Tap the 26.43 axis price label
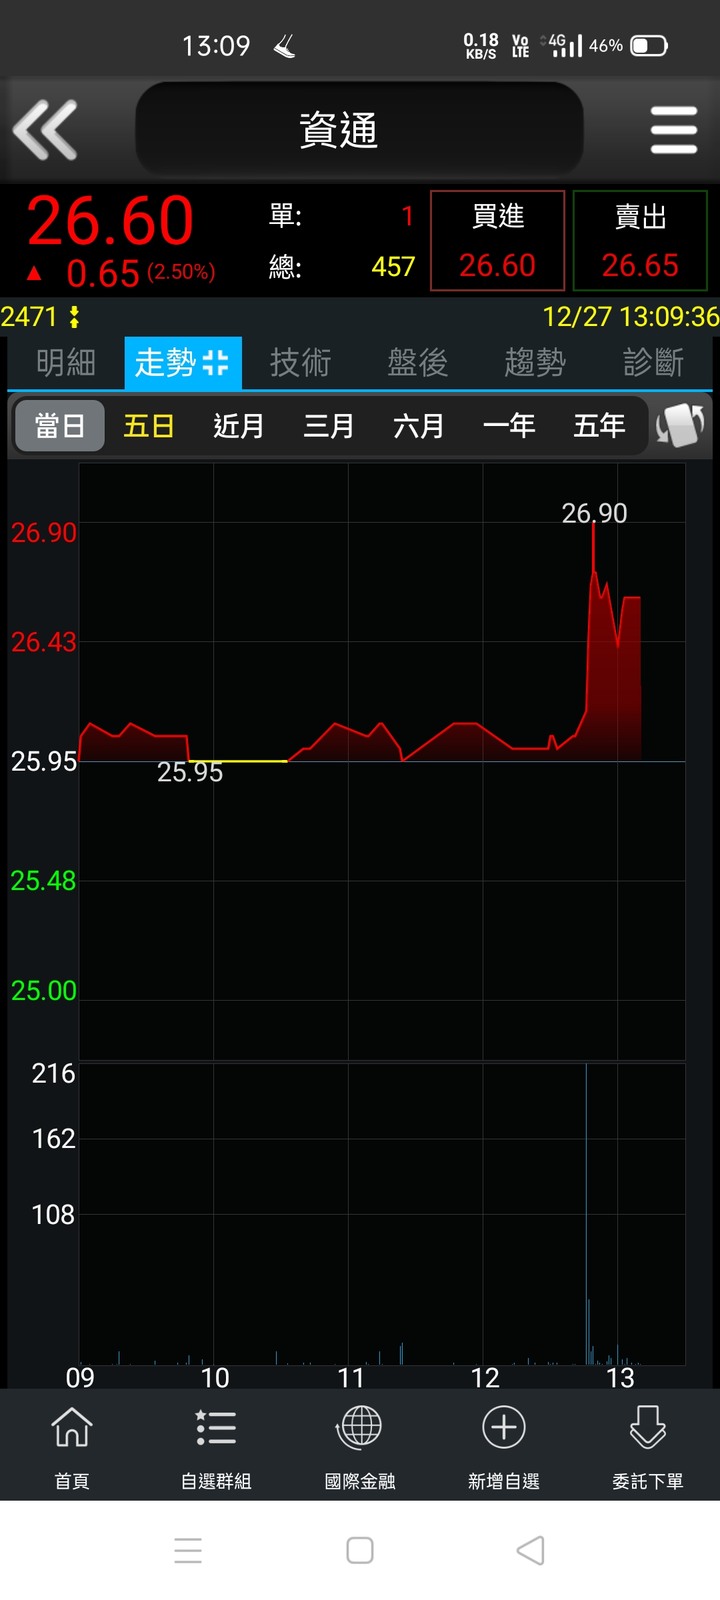Viewport: 720px width, 1600px height. [x=43, y=642]
